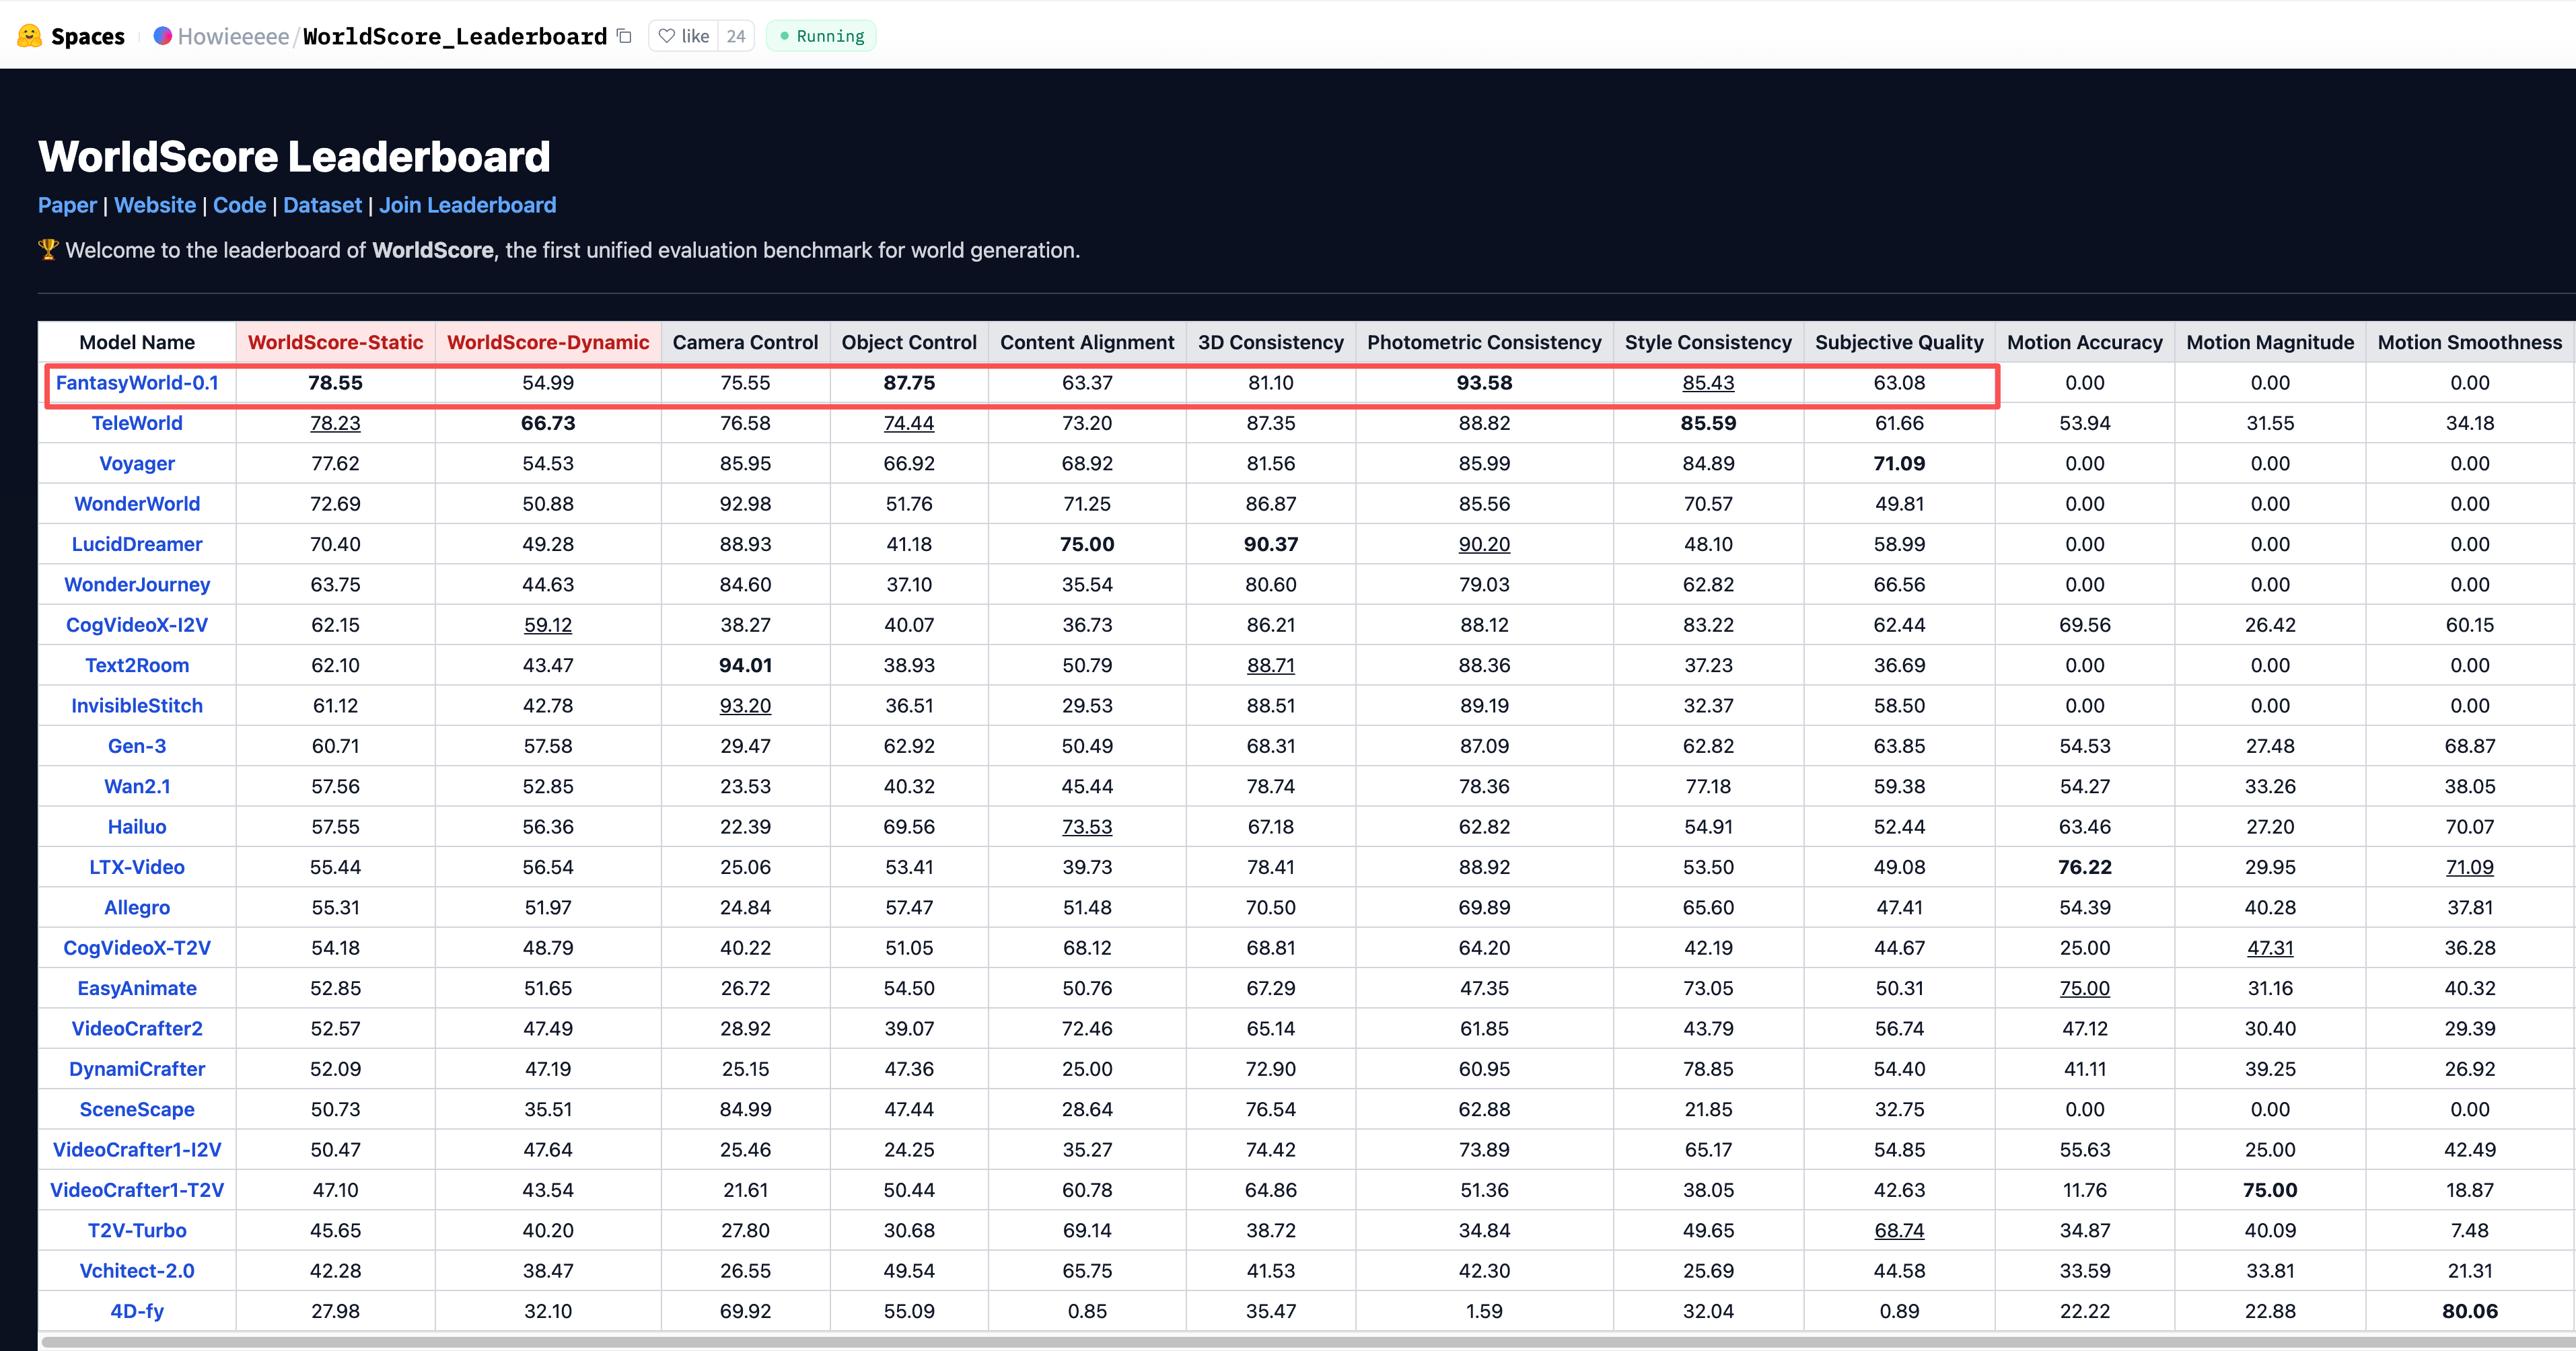
Task: Open the CogVideoX-I2V model link
Action: point(137,625)
